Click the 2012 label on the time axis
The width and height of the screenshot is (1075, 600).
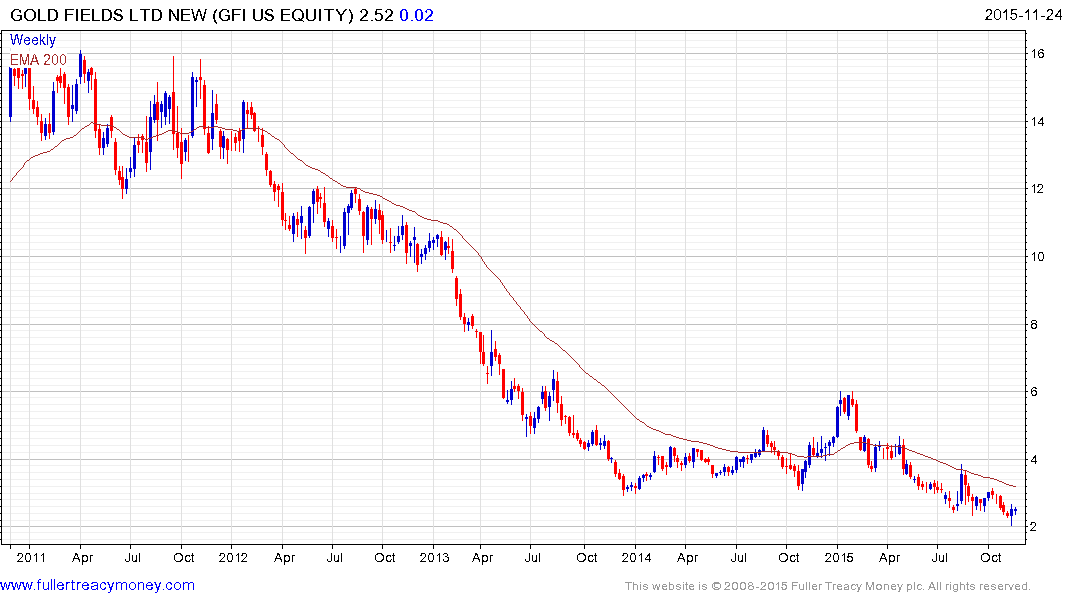click(x=232, y=556)
